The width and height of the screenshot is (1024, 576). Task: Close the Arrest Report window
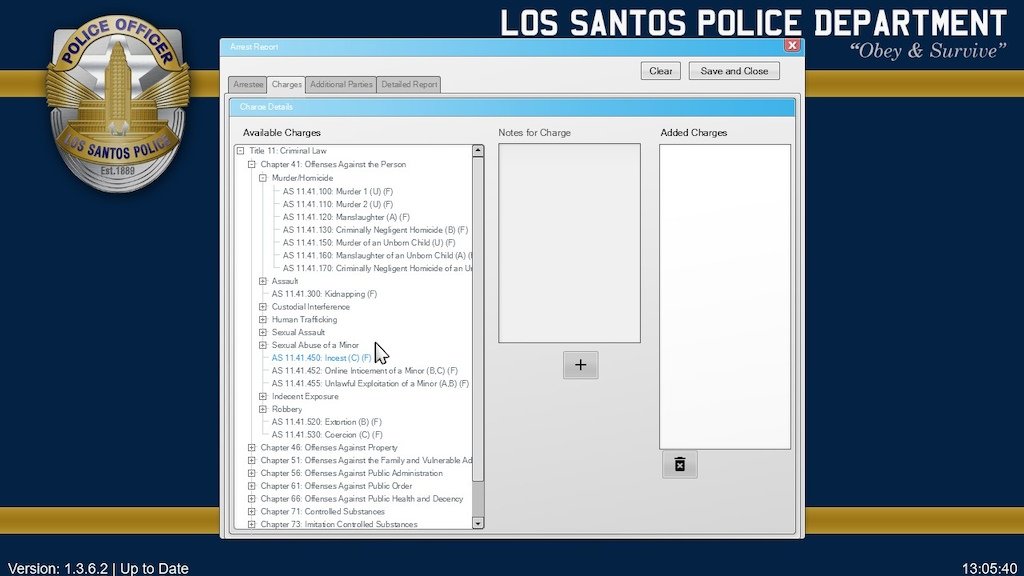point(792,46)
